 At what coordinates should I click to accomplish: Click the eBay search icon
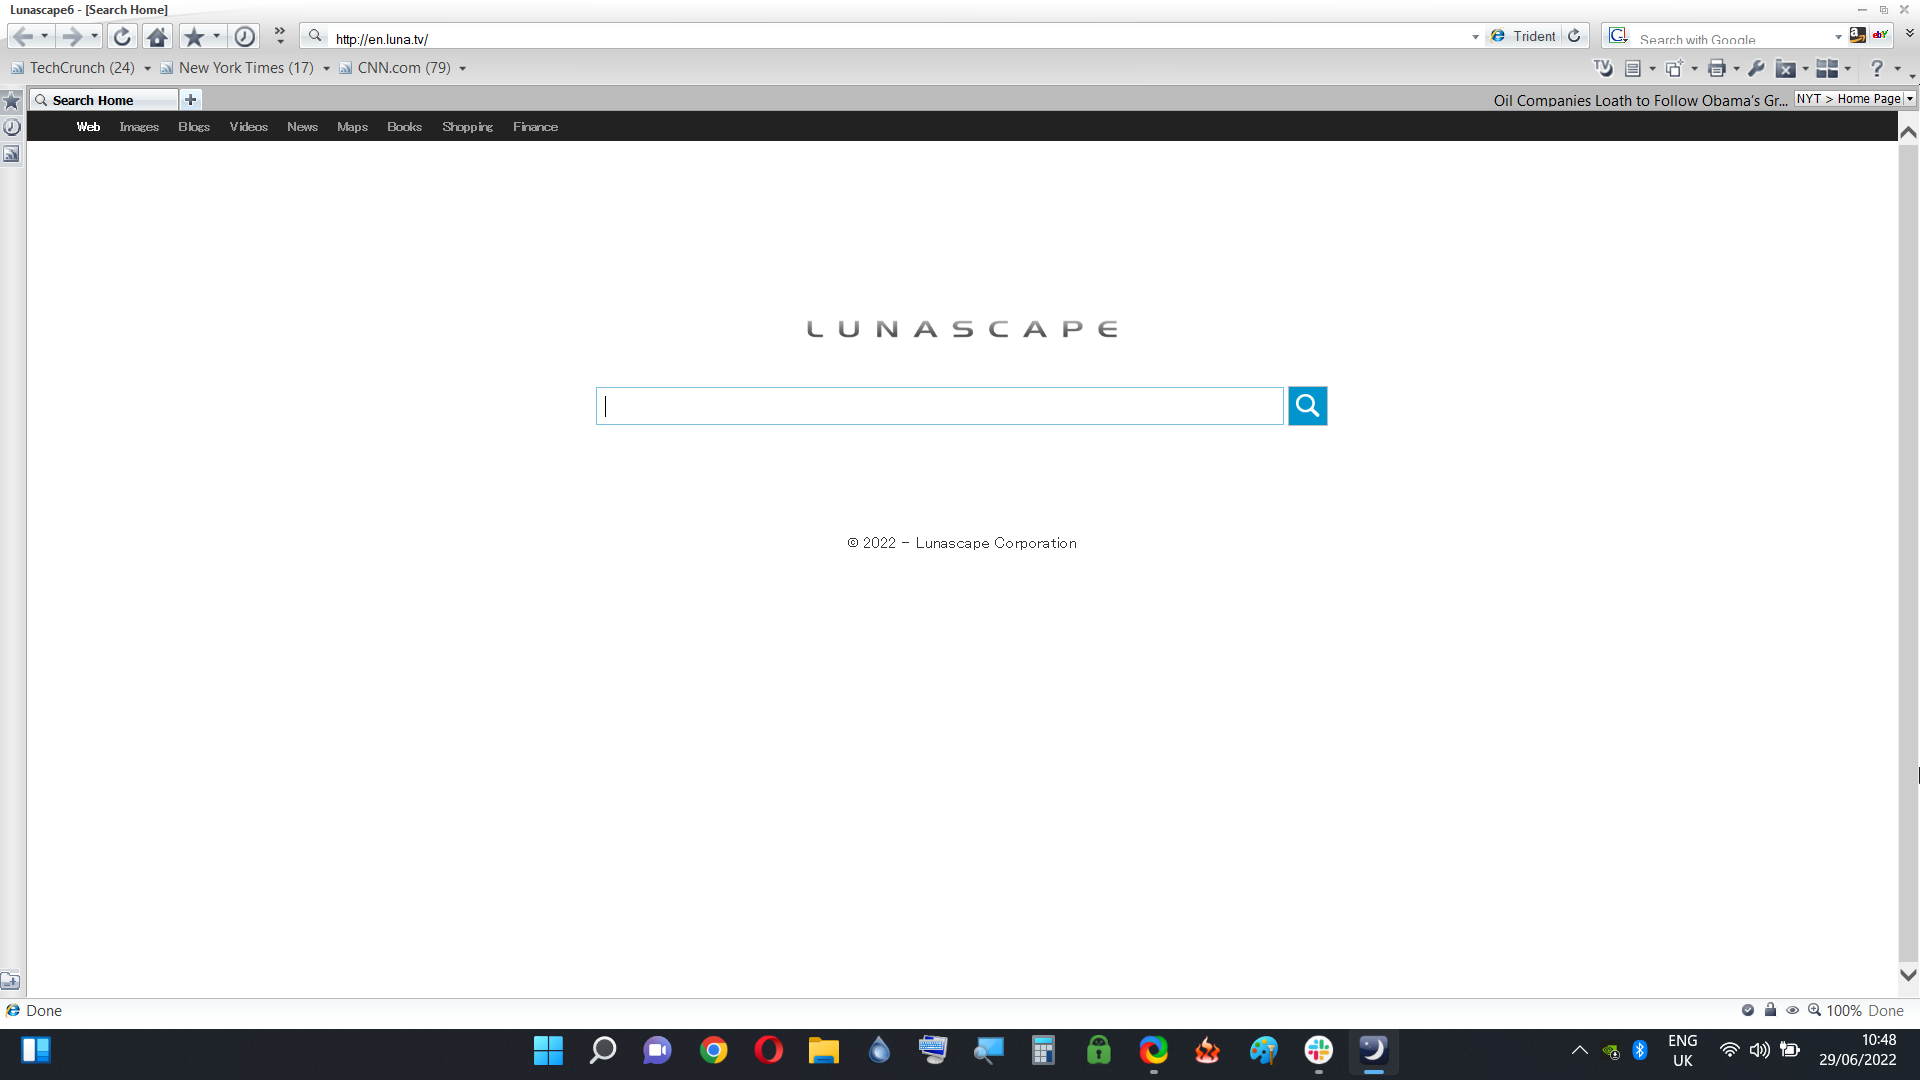coord(1880,35)
